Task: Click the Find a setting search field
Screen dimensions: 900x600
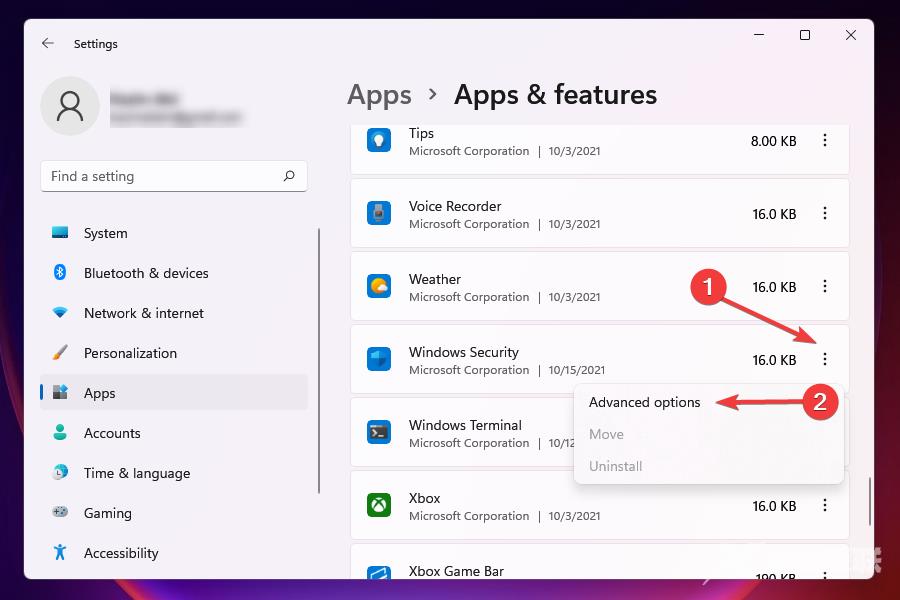Action: pyautogui.click(x=174, y=176)
